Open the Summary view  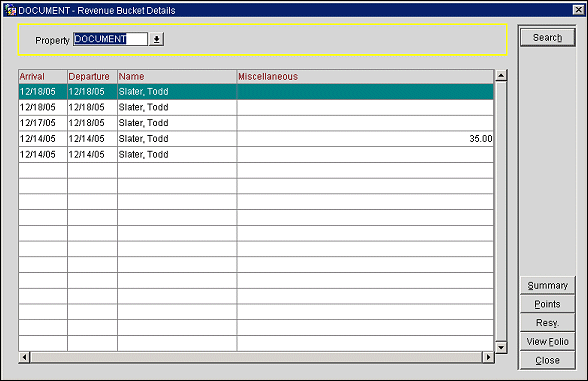[x=548, y=285]
